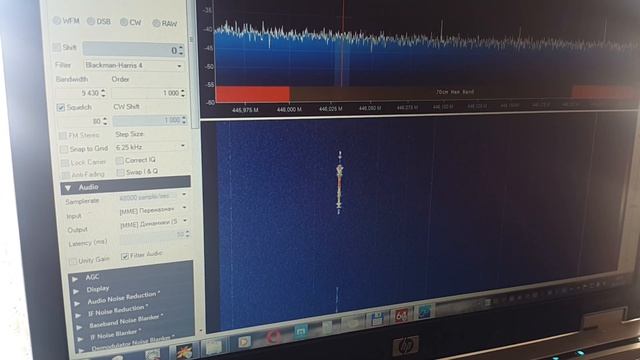
Task: Uncheck the Filter Audio checkbox
Action: click(x=125, y=256)
